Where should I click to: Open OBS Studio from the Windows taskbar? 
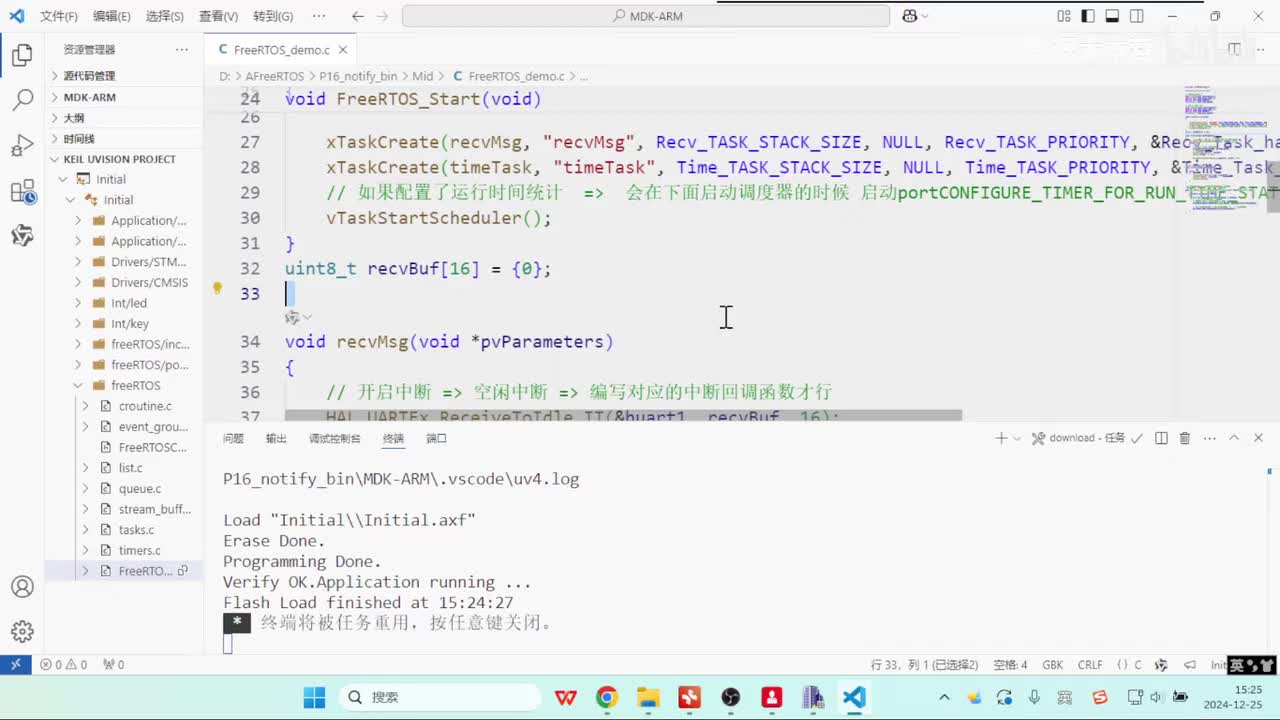pyautogui.click(x=730, y=697)
